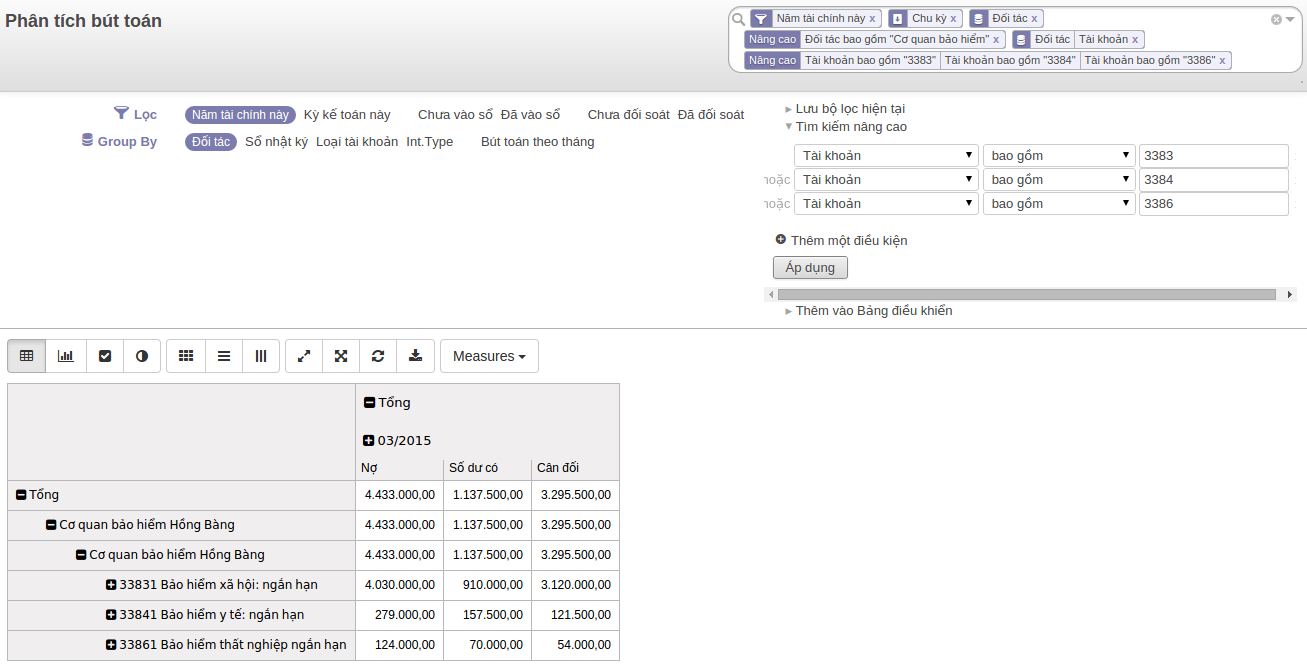Viewport: 1307px width, 666px height.
Task: Switch to the pivot table view icon
Action: (27, 356)
